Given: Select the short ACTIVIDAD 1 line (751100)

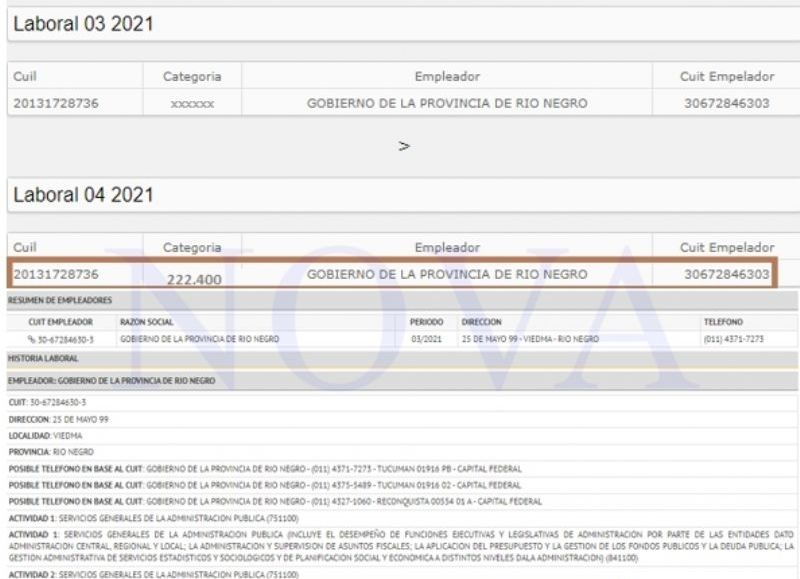Looking at the screenshot, I should point(154,518).
